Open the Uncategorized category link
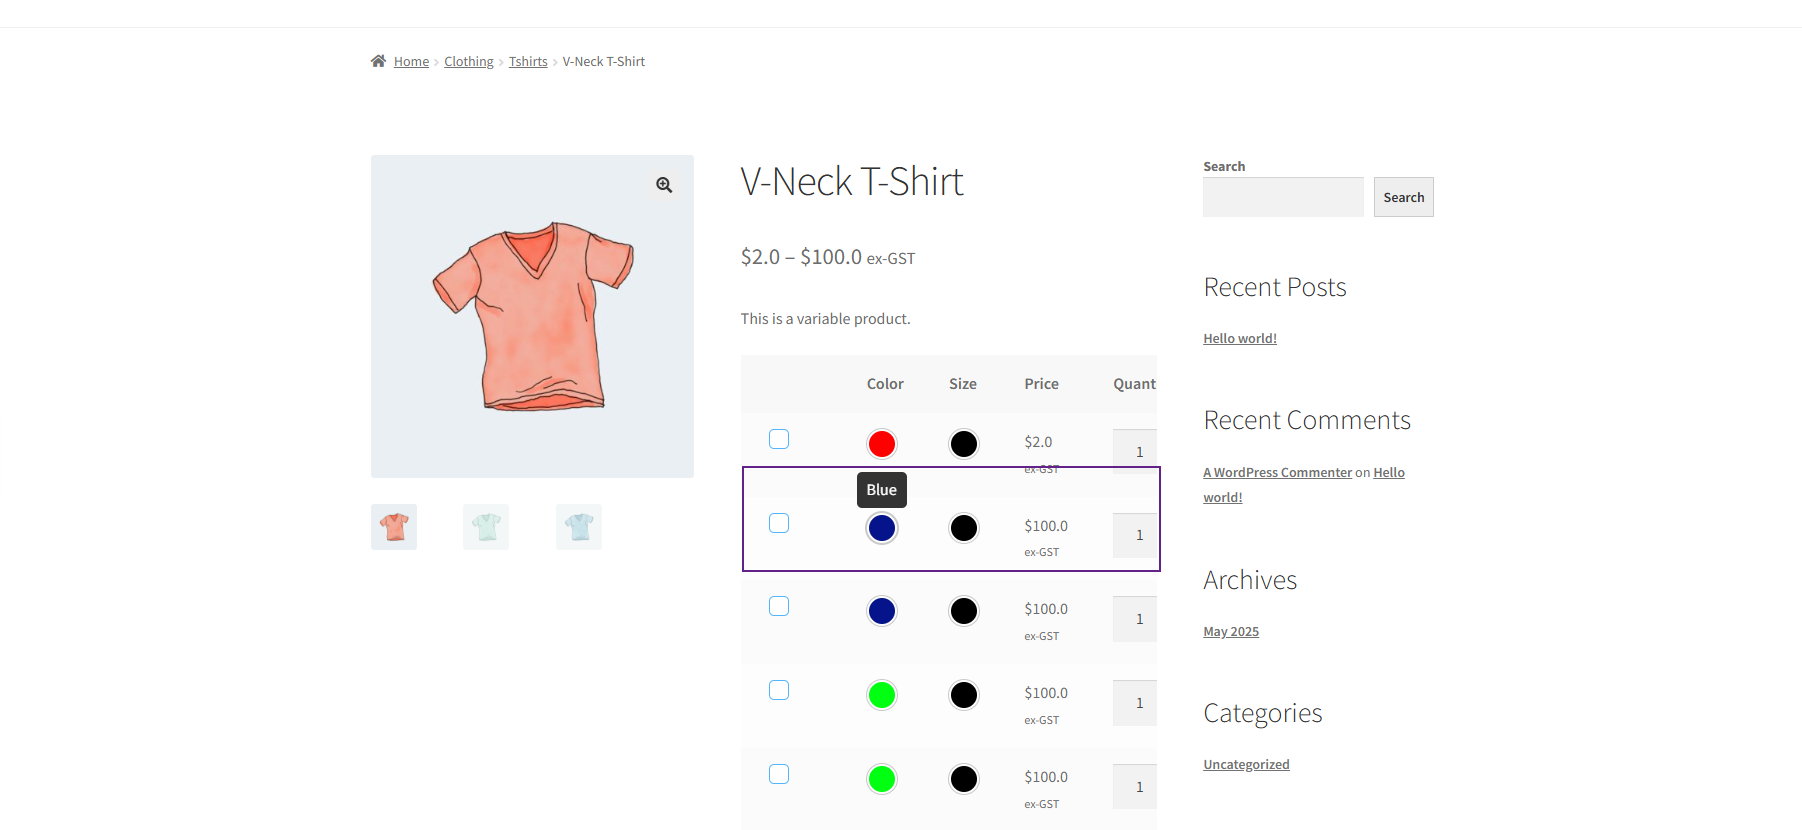 point(1246,765)
